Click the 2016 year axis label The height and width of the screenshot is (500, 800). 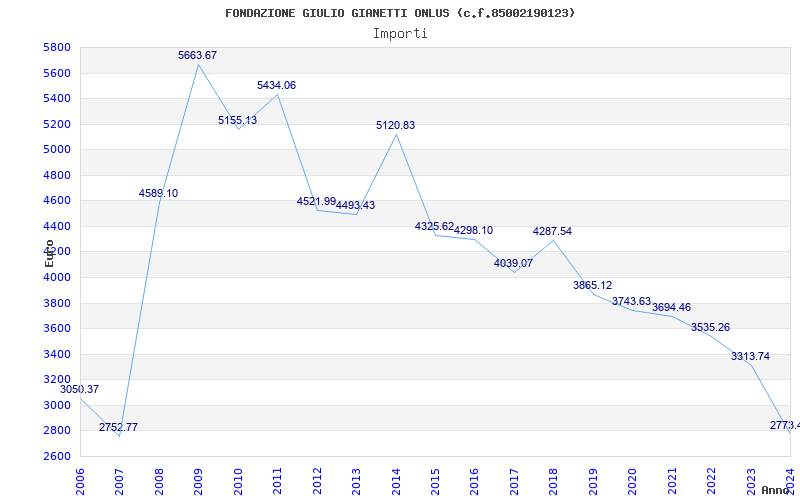(x=474, y=482)
